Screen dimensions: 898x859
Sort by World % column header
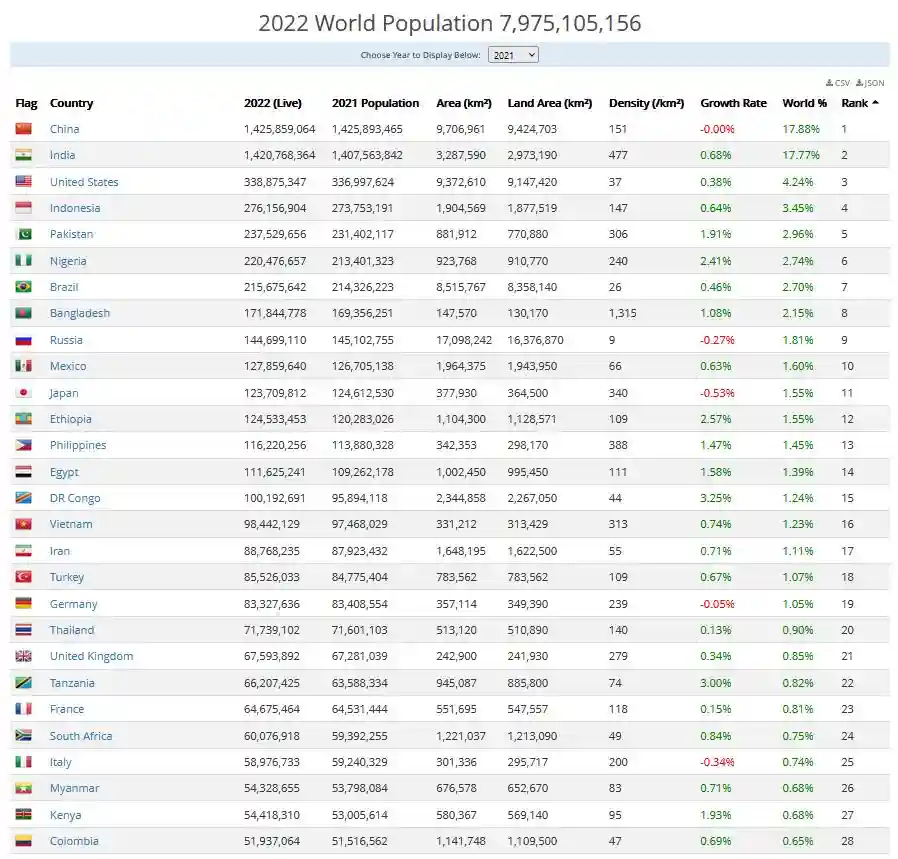click(804, 103)
